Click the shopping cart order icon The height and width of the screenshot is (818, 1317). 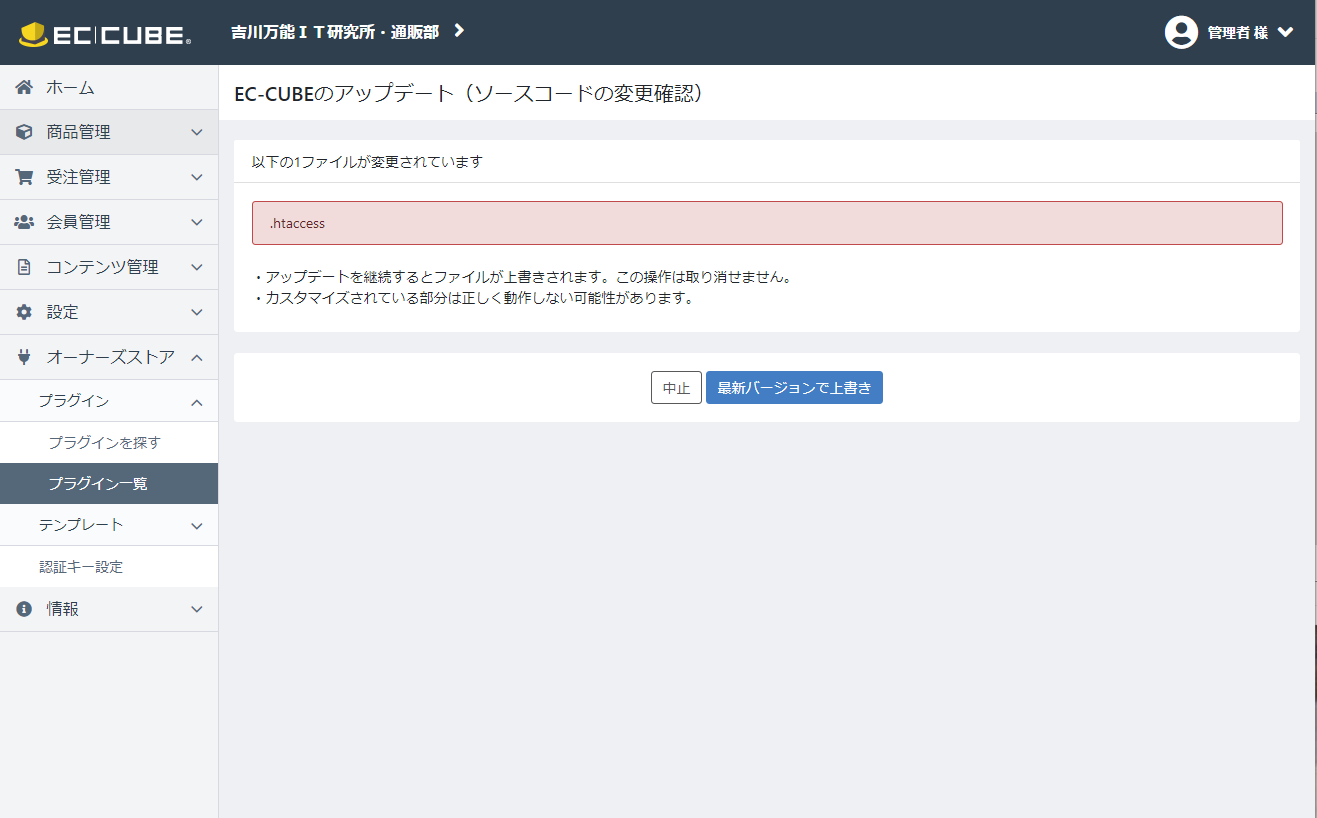pyautogui.click(x=25, y=177)
